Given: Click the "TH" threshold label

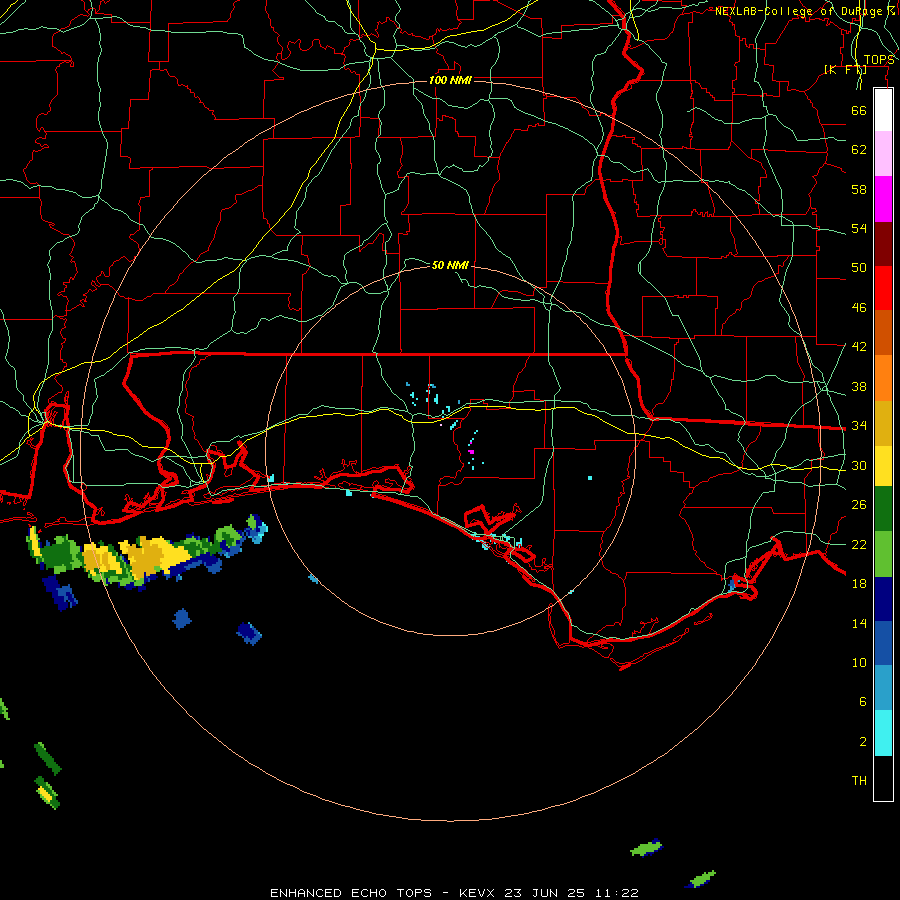Looking at the screenshot, I should point(859,781).
